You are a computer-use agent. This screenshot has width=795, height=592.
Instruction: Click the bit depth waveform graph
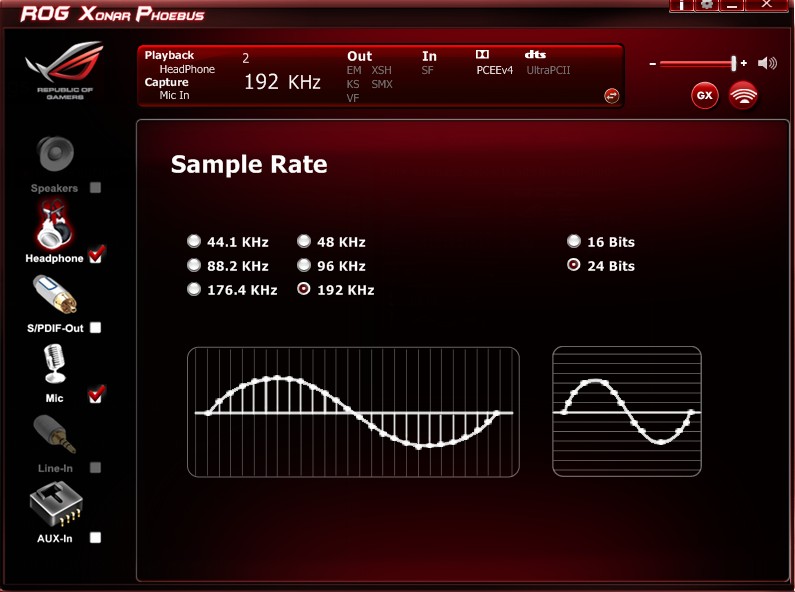click(627, 412)
